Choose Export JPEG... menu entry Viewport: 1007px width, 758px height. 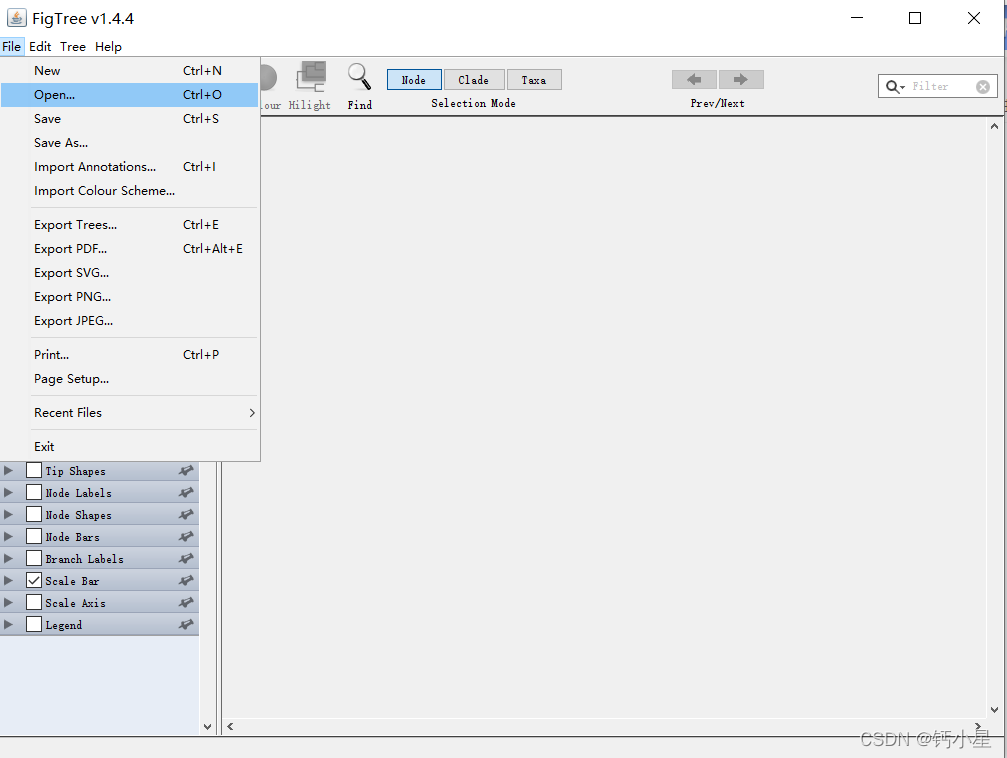[130, 321]
